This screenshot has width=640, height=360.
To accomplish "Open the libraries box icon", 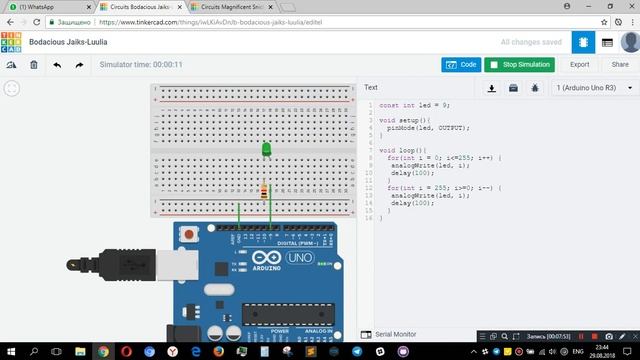I will 513,88.
